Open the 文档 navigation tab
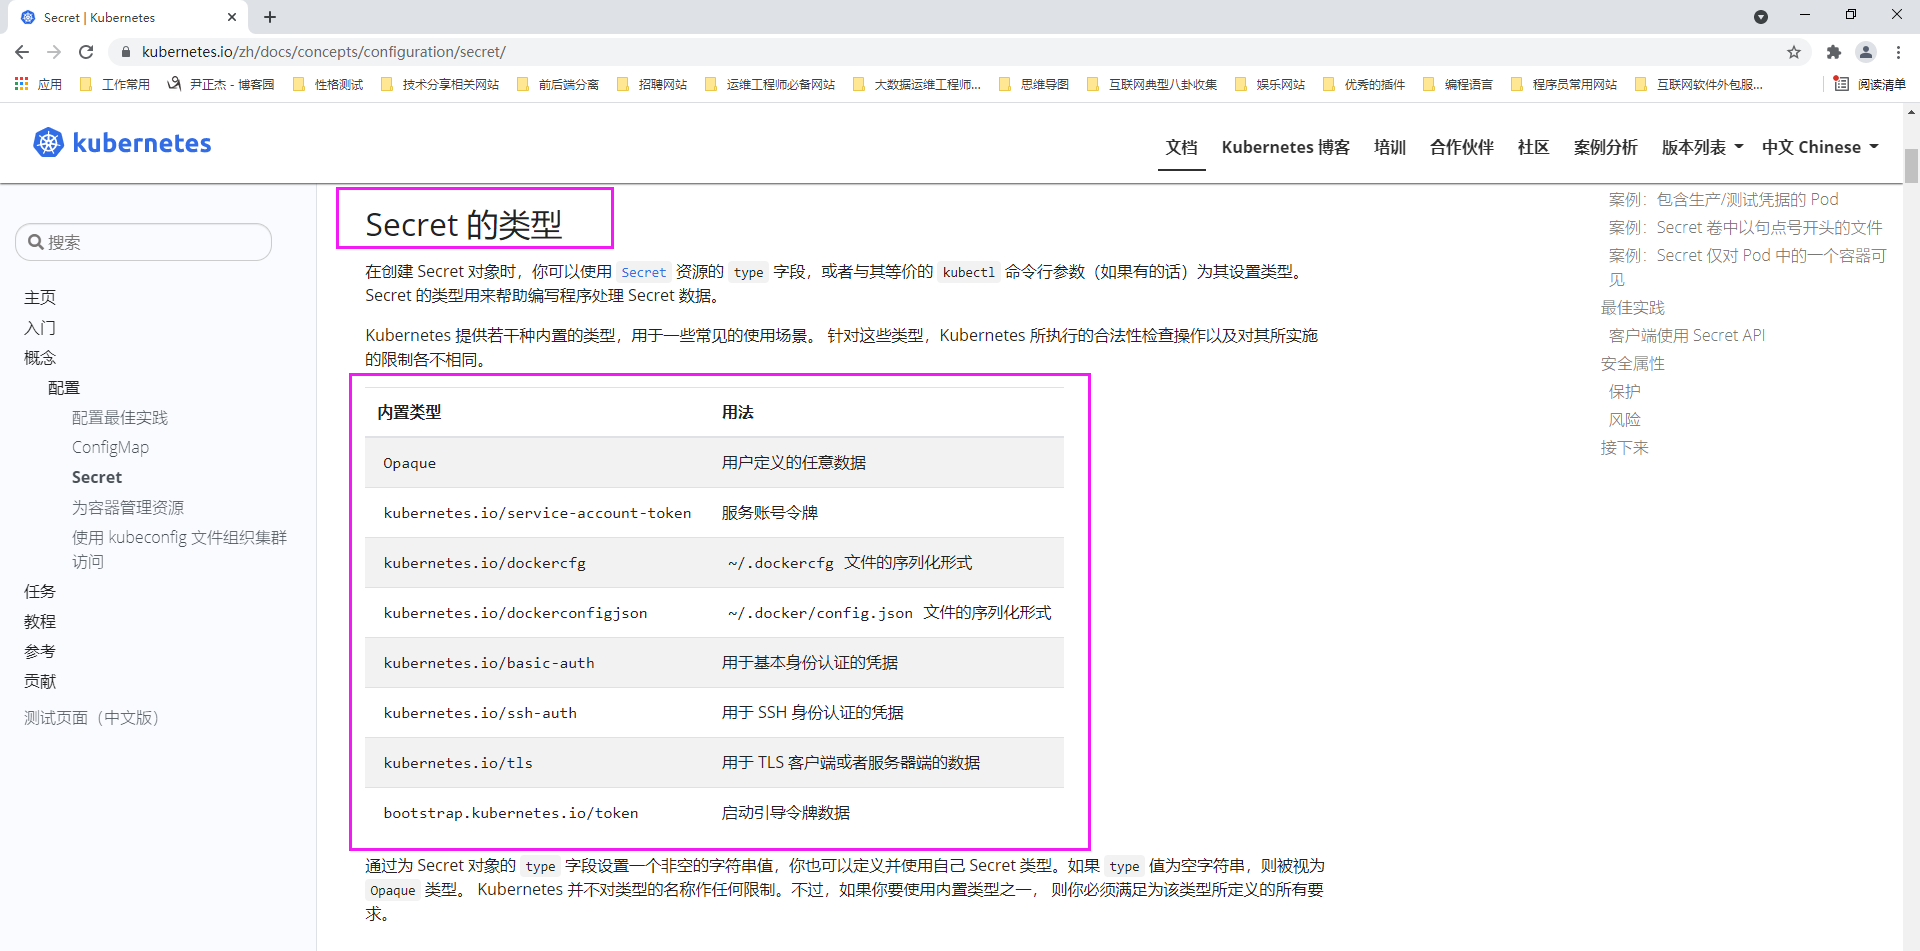The width and height of the screenshot is (1920, 951). [x=1181, y=147]
